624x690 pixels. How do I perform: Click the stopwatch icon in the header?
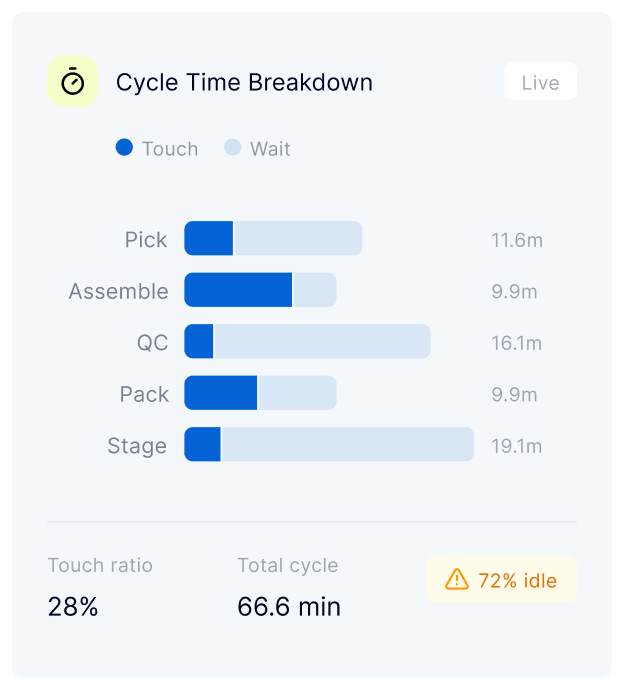pos(73,82)
